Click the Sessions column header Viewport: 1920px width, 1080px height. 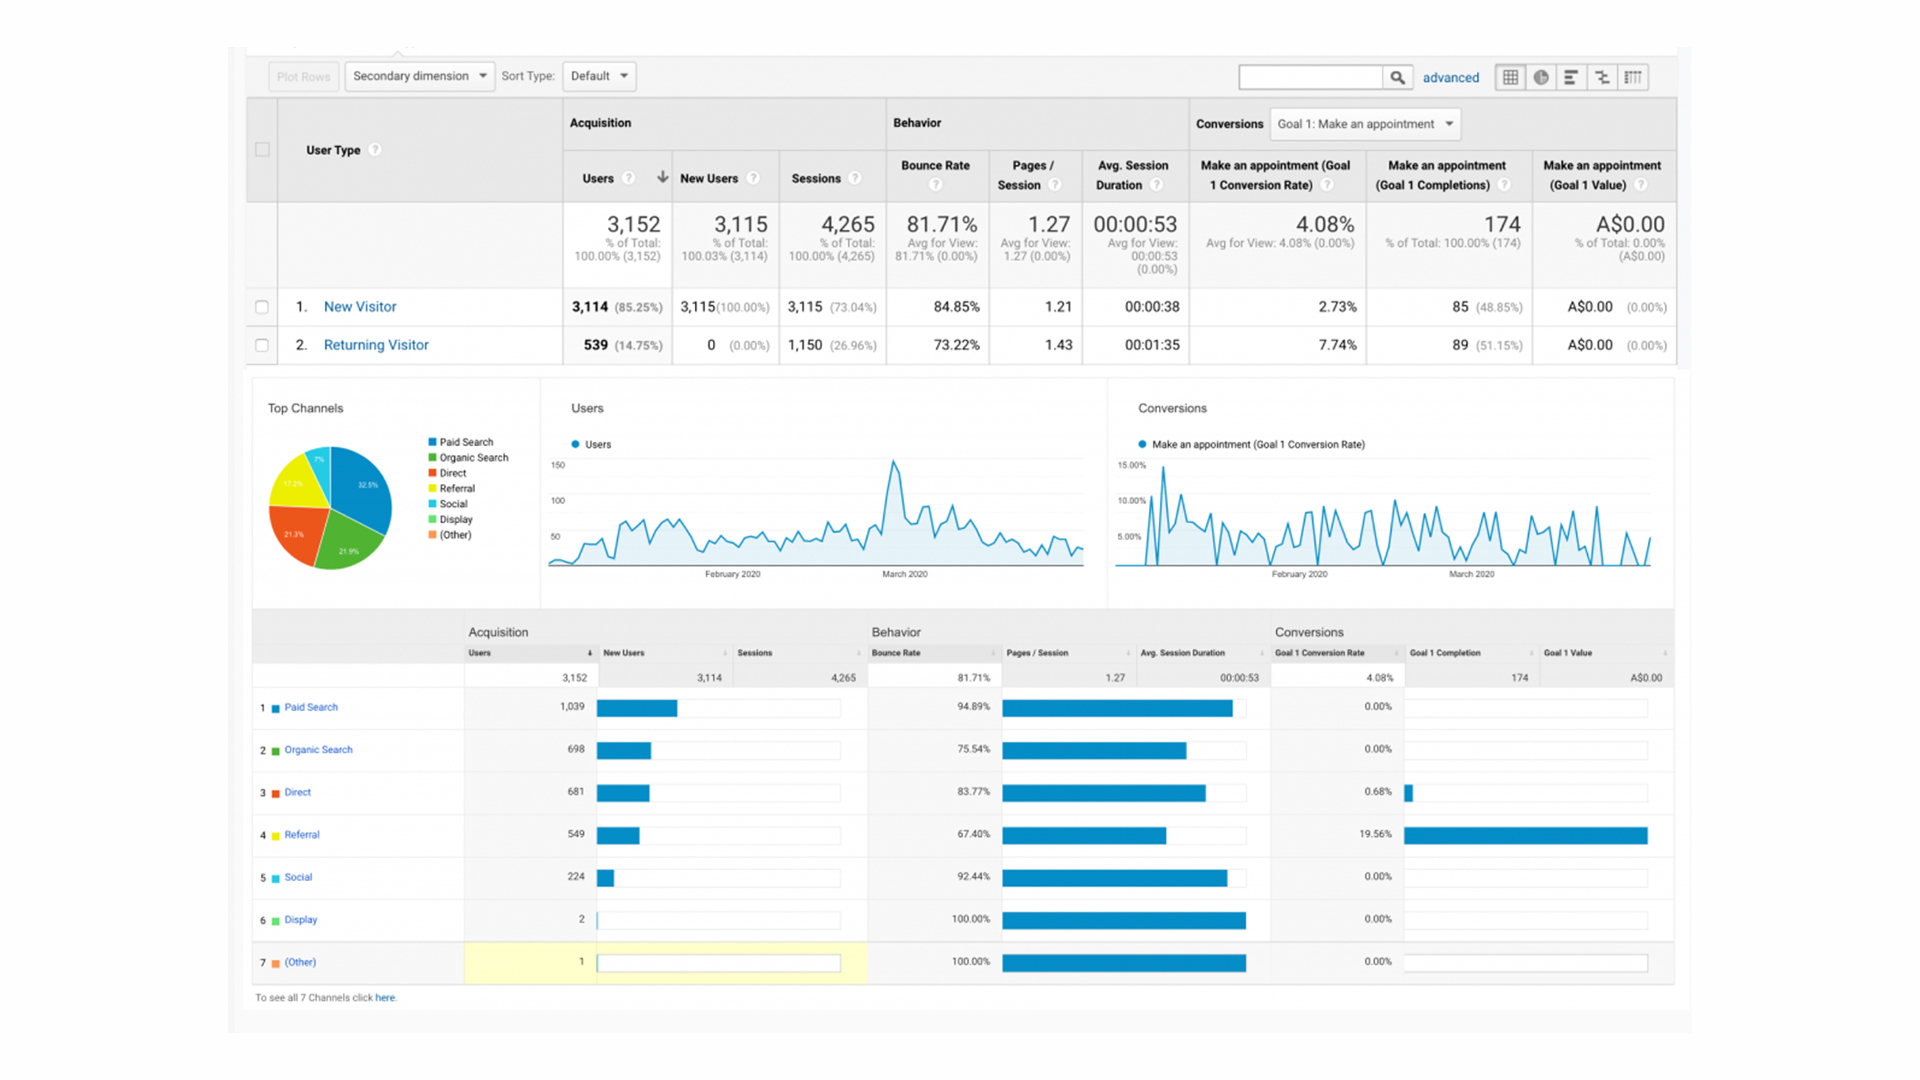coord(816,178)
